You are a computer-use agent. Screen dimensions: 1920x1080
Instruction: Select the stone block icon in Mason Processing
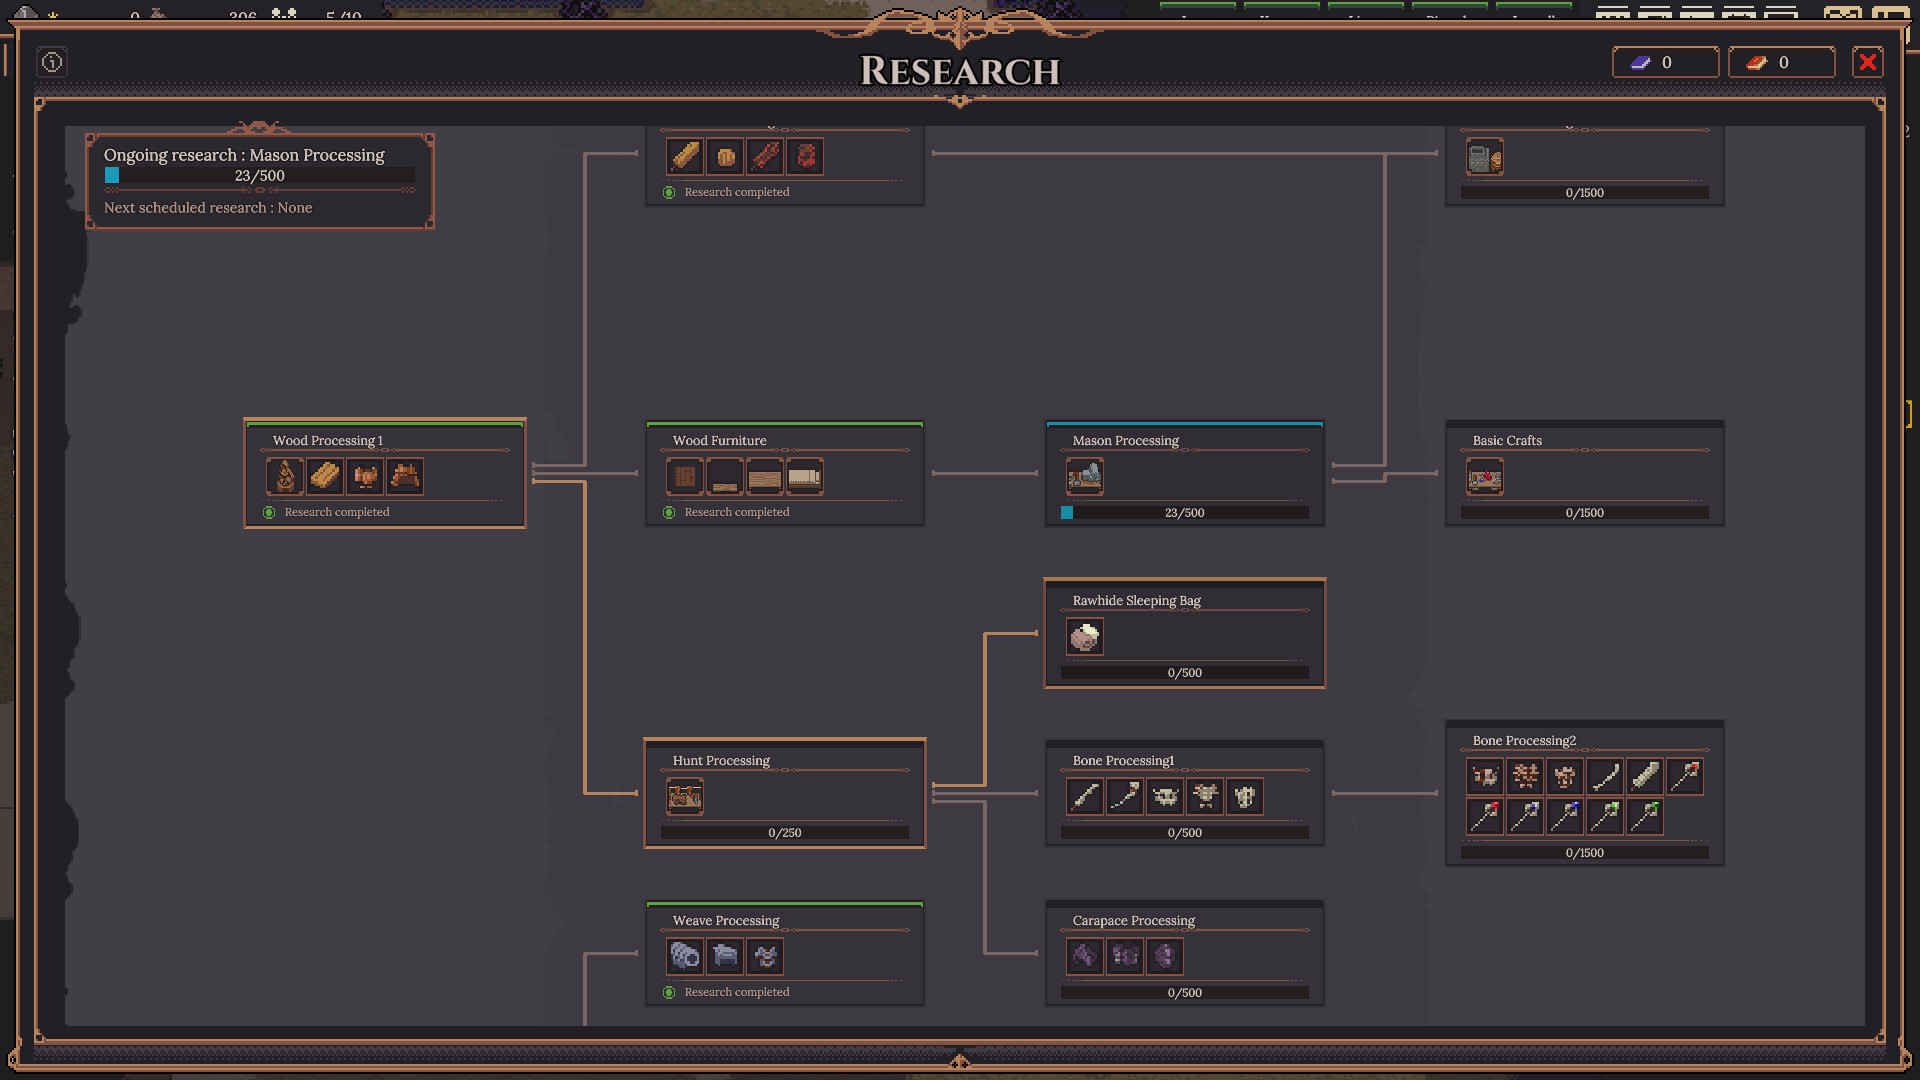[x=1085, y=478]
